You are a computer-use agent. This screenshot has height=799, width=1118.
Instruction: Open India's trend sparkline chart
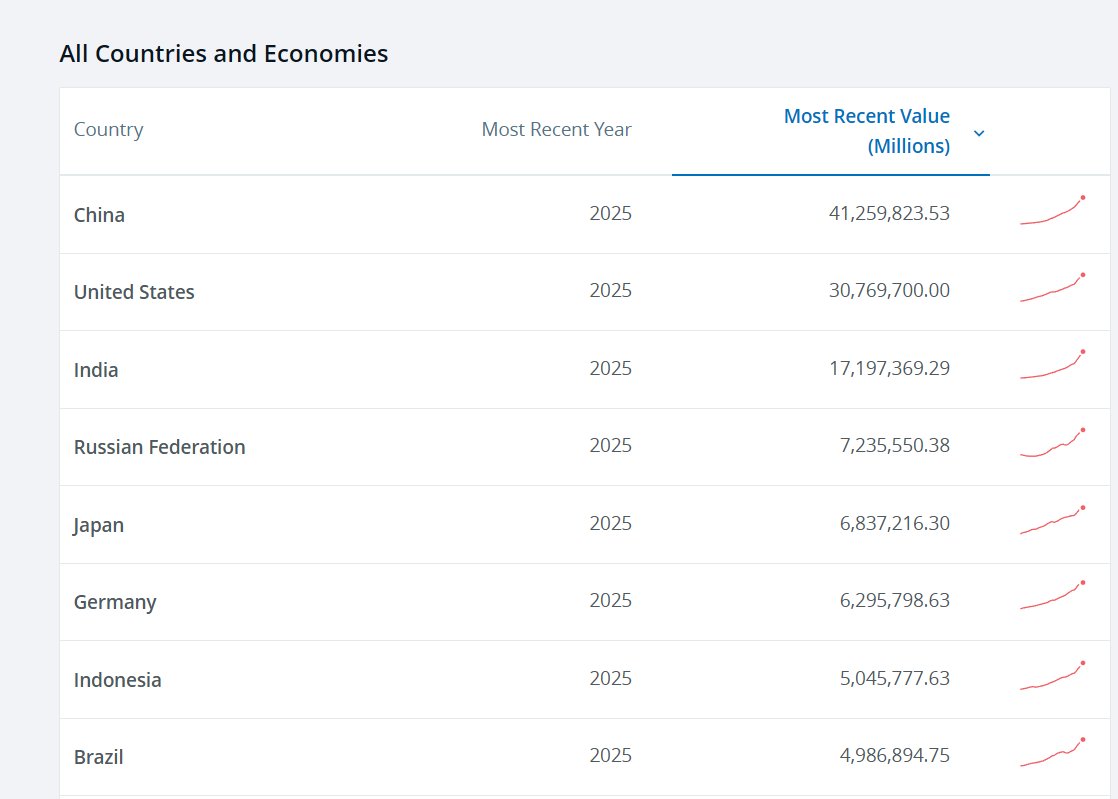click(1052, 365)
